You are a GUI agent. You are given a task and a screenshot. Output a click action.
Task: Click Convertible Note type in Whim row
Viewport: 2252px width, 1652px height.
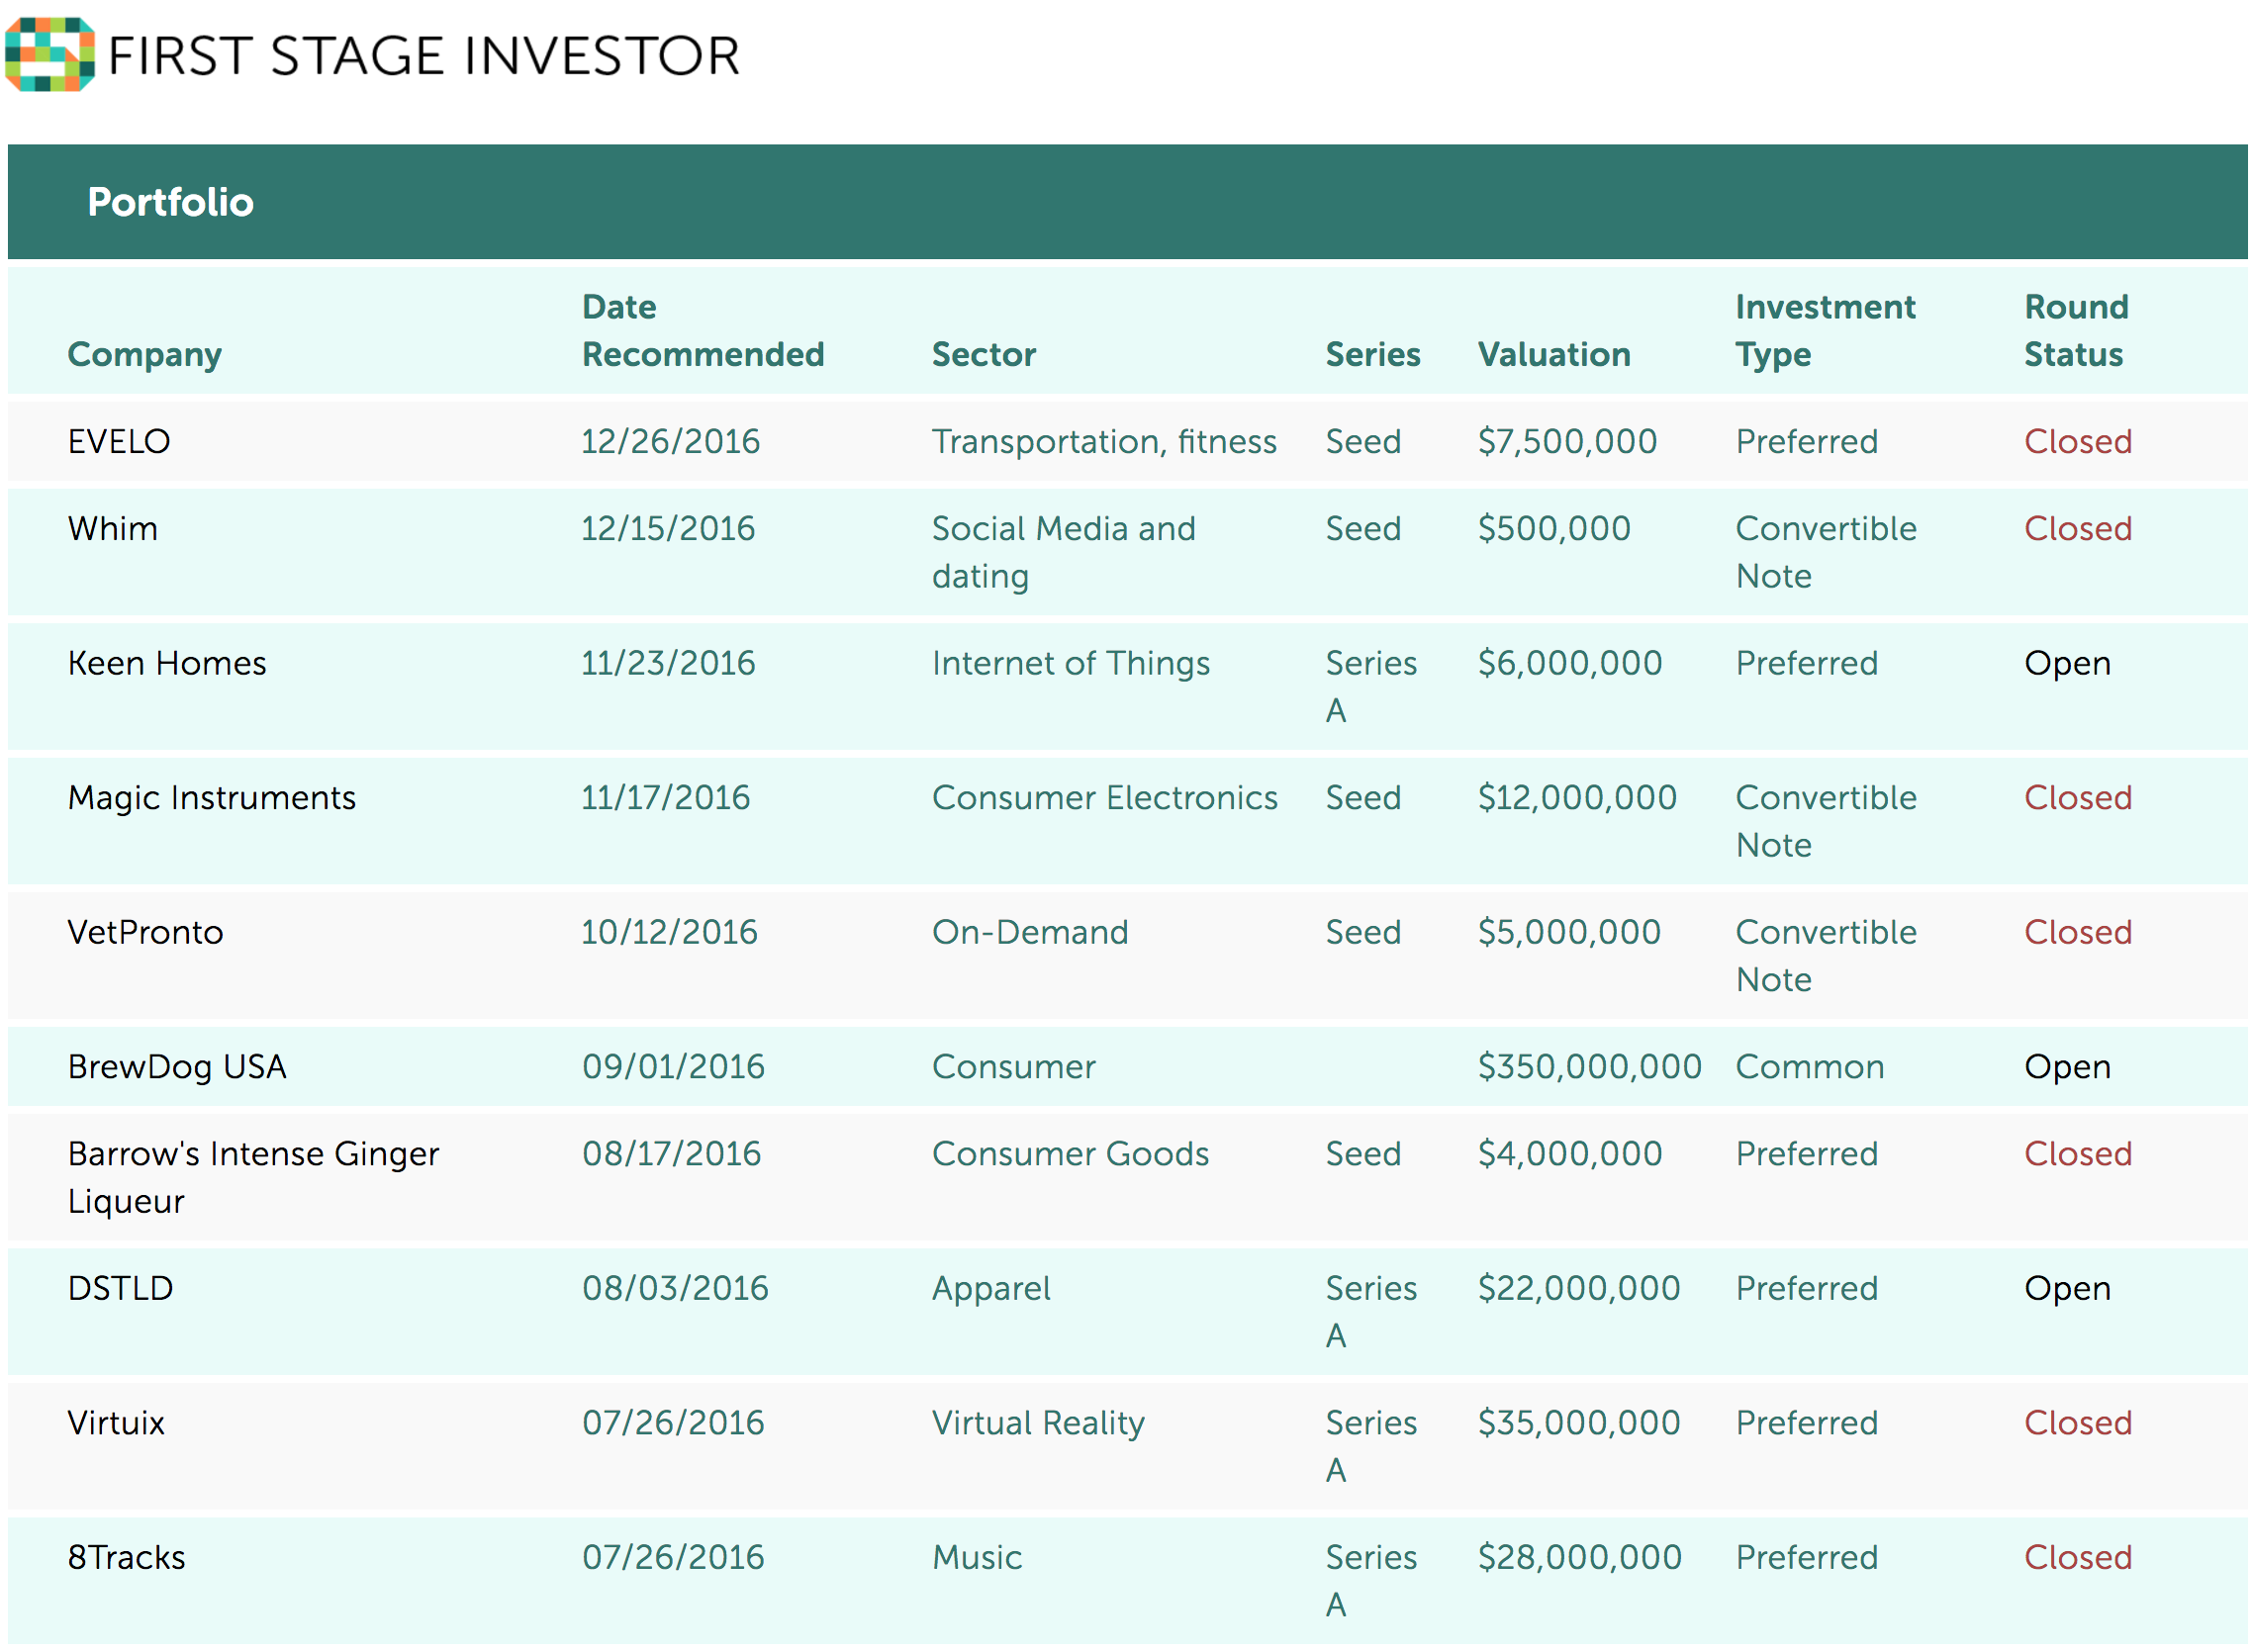coord(1826,553)
